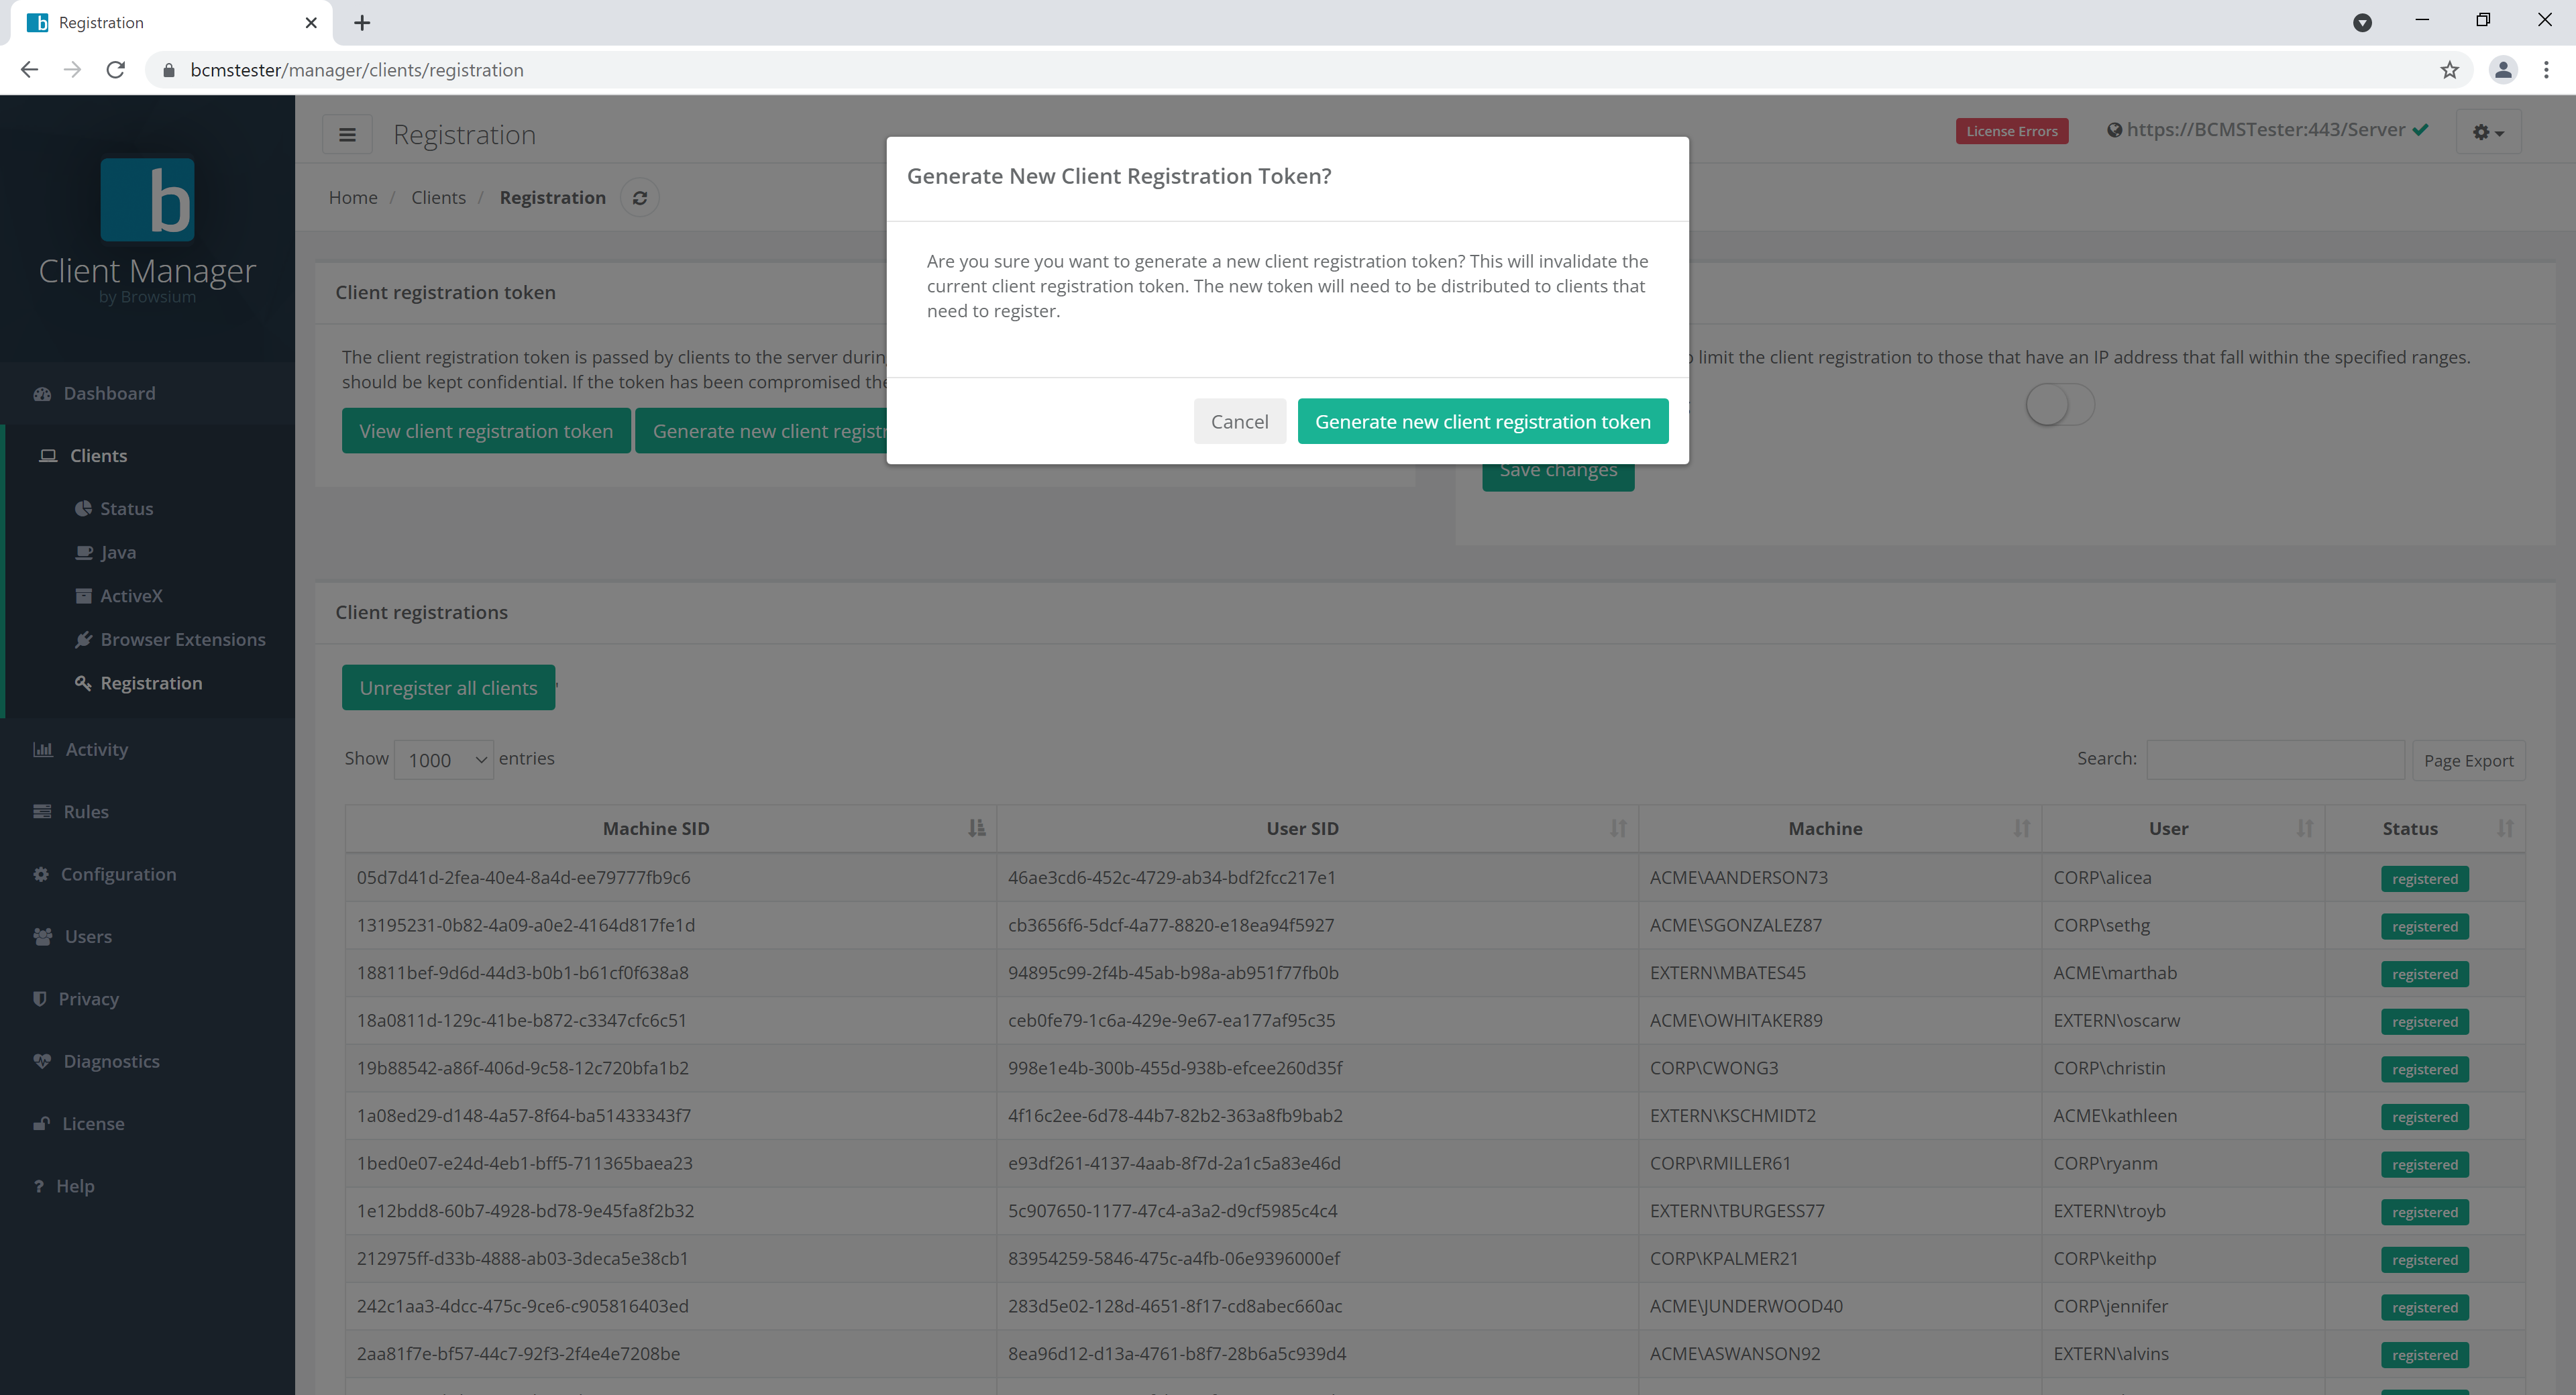Select the ActiveX sidebar icon
The image size is (2576, 1395).
[85, 595]
